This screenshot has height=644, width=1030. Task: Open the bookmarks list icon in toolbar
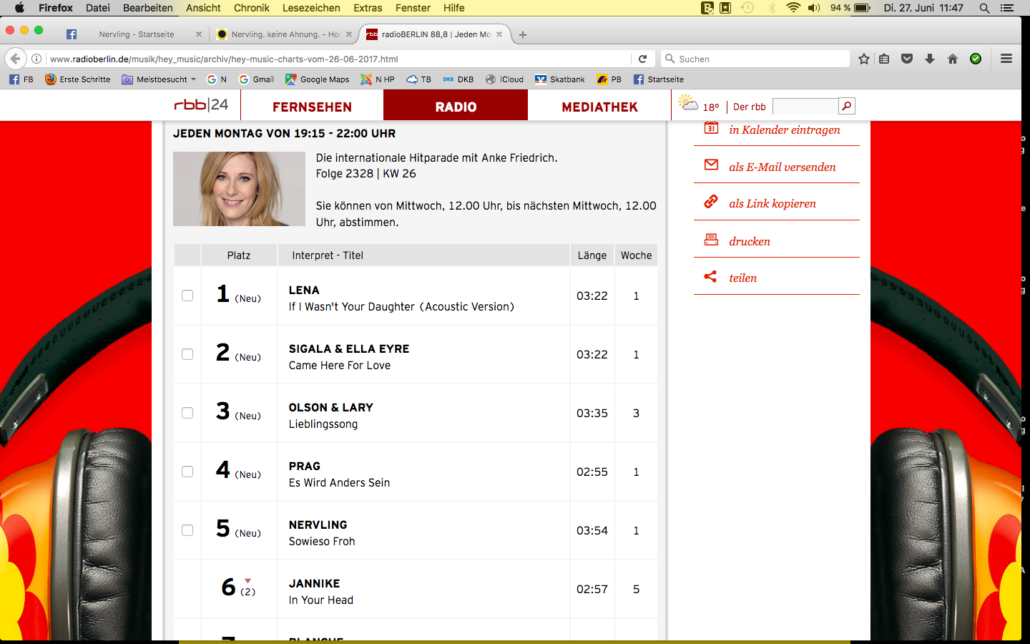click(884, 58)
